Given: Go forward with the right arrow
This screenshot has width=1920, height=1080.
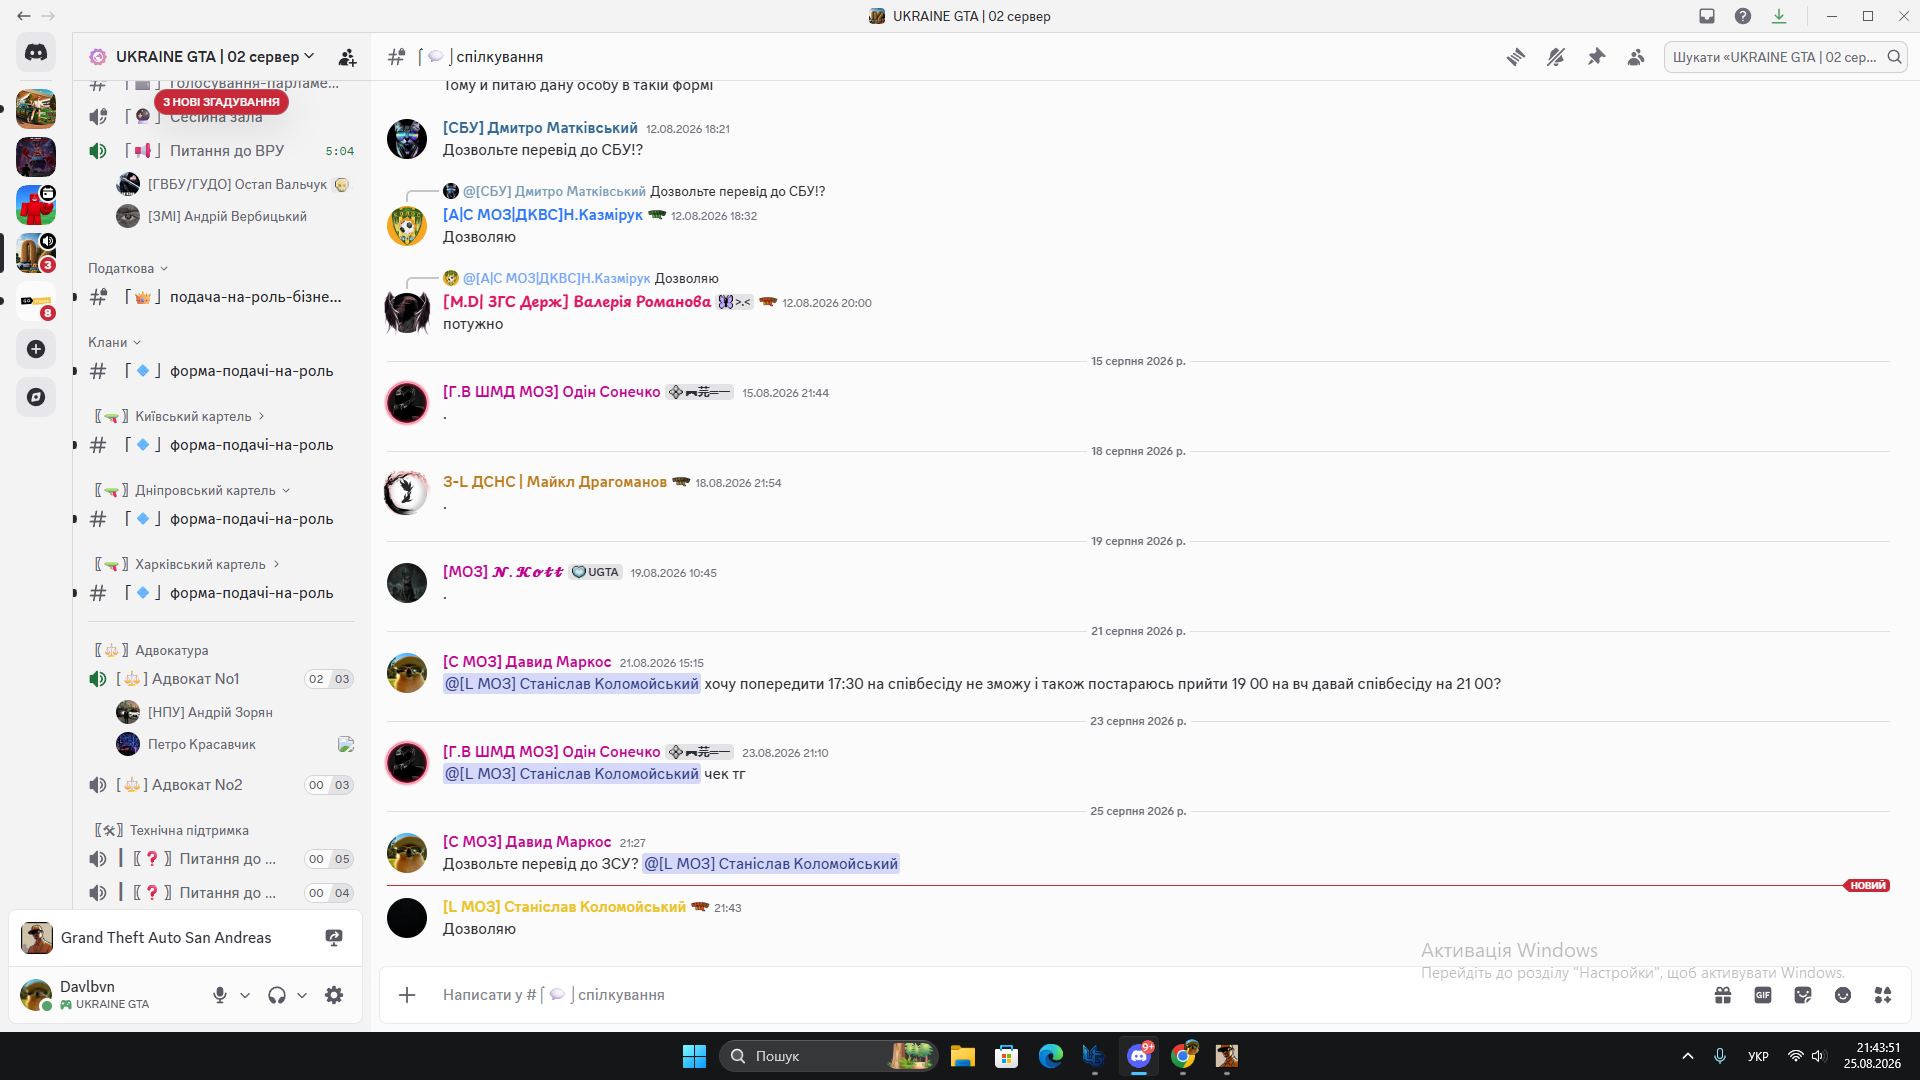Looking at the screenshot, I should (x=48, y=16).
